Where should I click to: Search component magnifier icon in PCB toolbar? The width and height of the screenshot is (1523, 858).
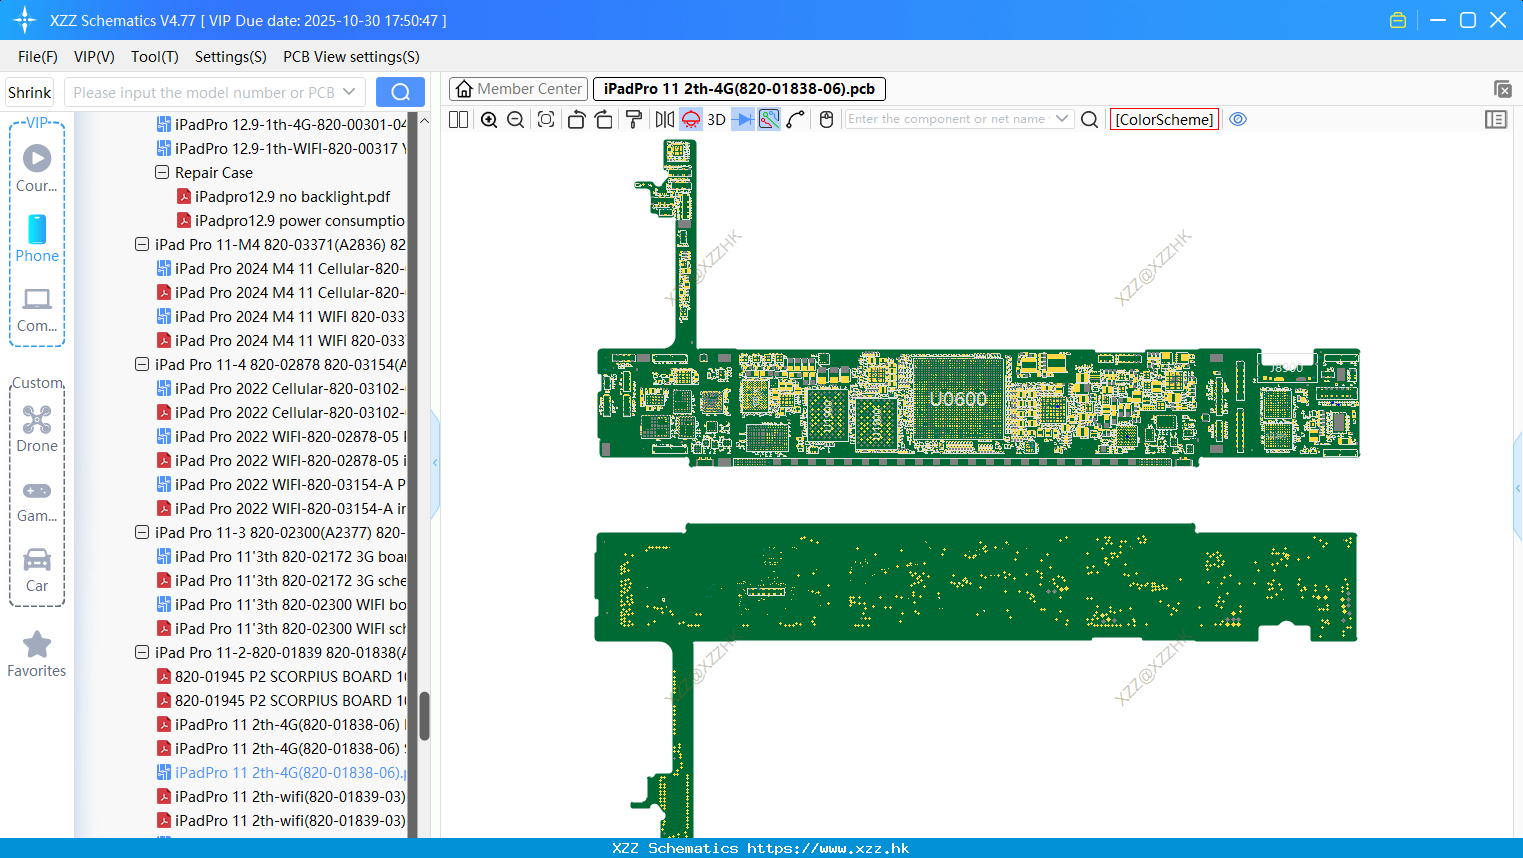click(x=1090, y=119)
